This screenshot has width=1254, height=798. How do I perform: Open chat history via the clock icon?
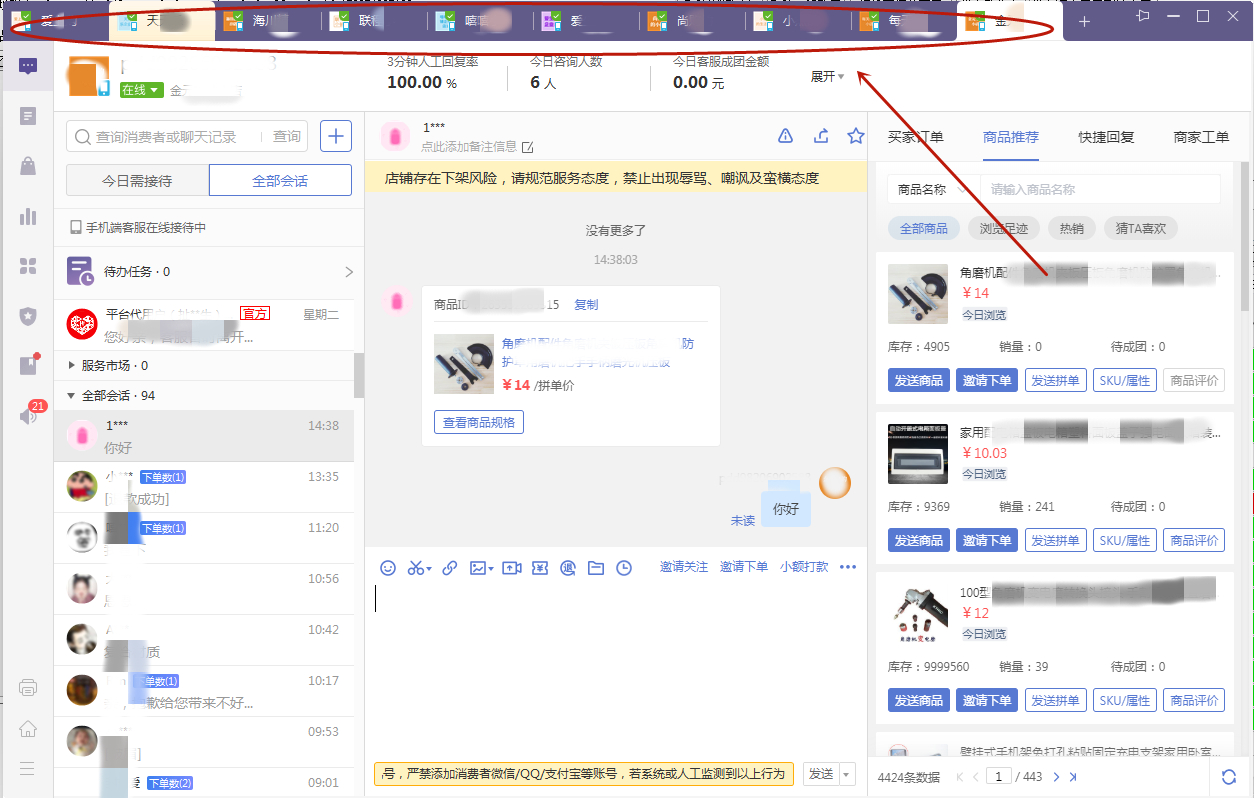(x=624, y=567)
